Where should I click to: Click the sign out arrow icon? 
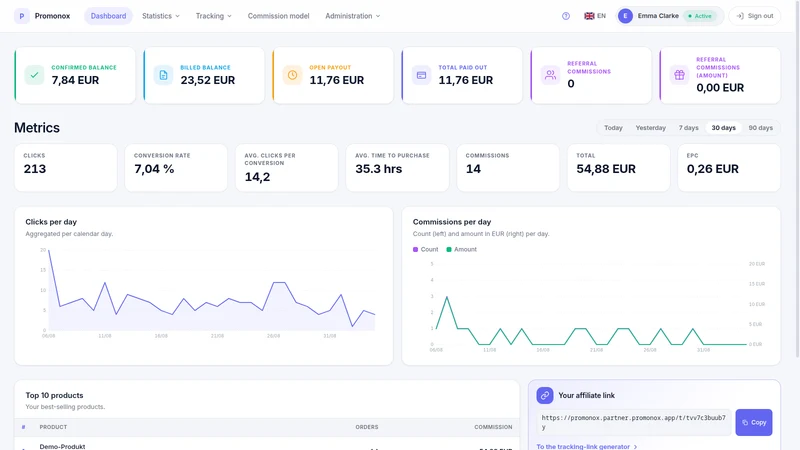[740, 16]
